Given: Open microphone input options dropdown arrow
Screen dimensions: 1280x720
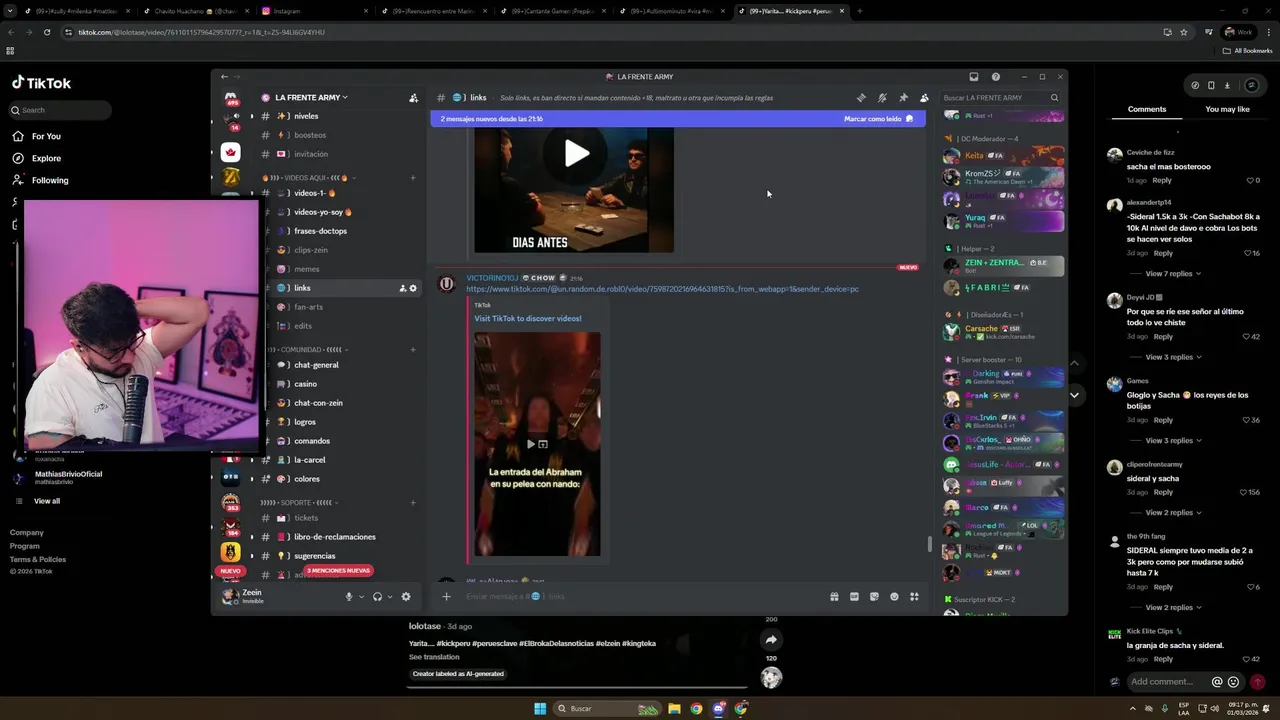Looking at the screenshot, I should tap(361, 597).
